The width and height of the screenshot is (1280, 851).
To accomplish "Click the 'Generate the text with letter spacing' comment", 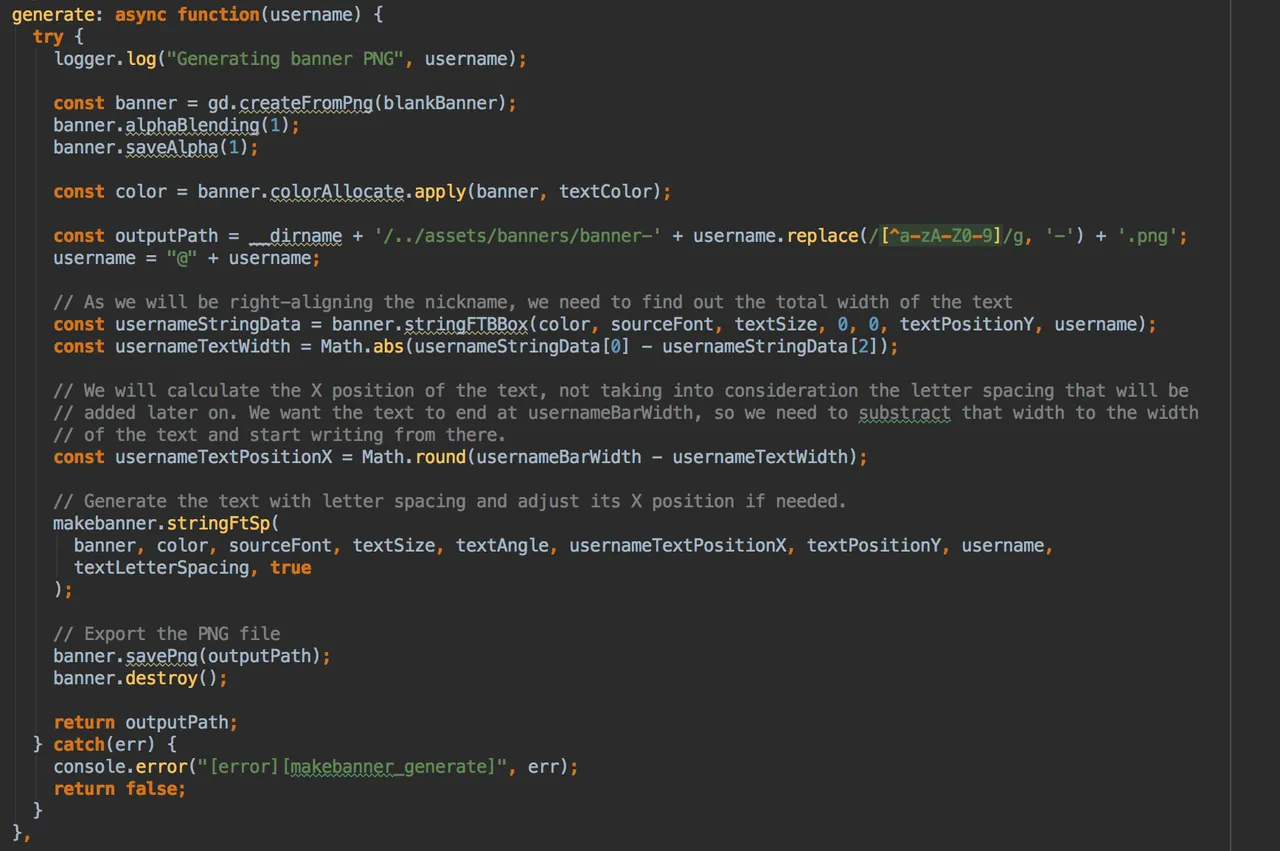I will (x=450, y=501).
